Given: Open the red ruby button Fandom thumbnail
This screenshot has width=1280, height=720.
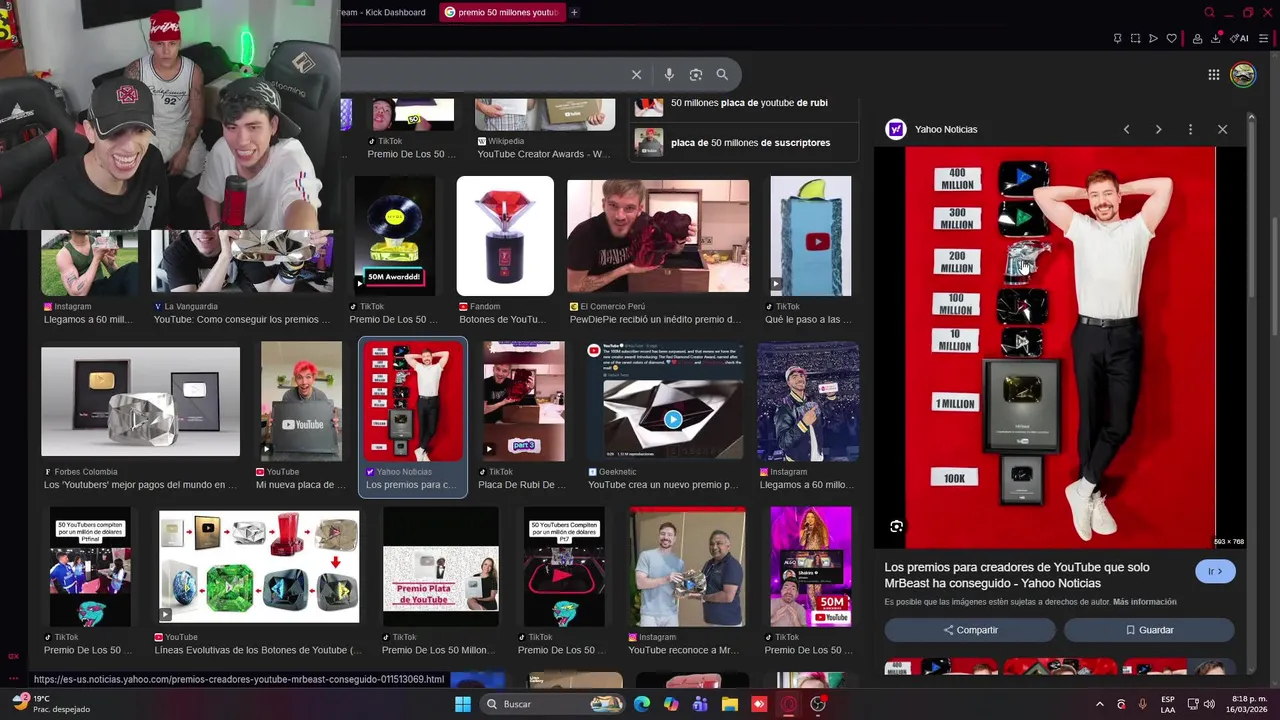Looking at the screenshot, I should [x=505, y=236].
